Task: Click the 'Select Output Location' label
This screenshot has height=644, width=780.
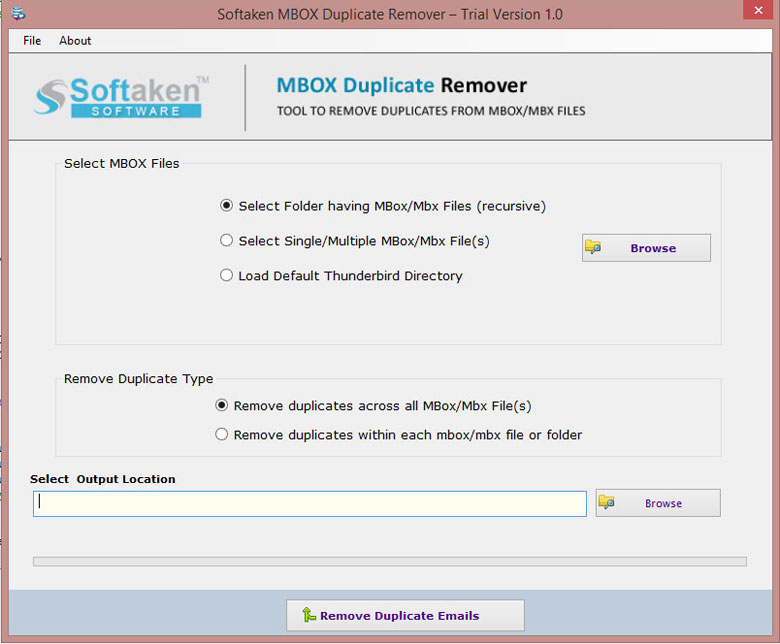Action: 102,479
